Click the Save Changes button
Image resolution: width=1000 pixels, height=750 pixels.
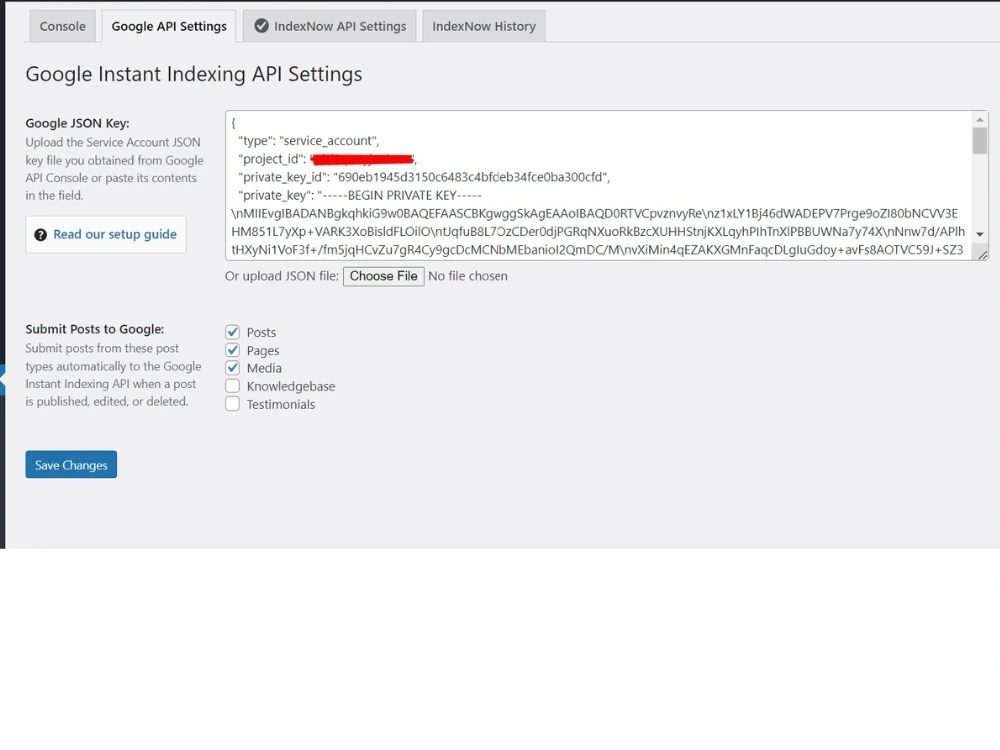pyautogui.click(x=70, y=464)
